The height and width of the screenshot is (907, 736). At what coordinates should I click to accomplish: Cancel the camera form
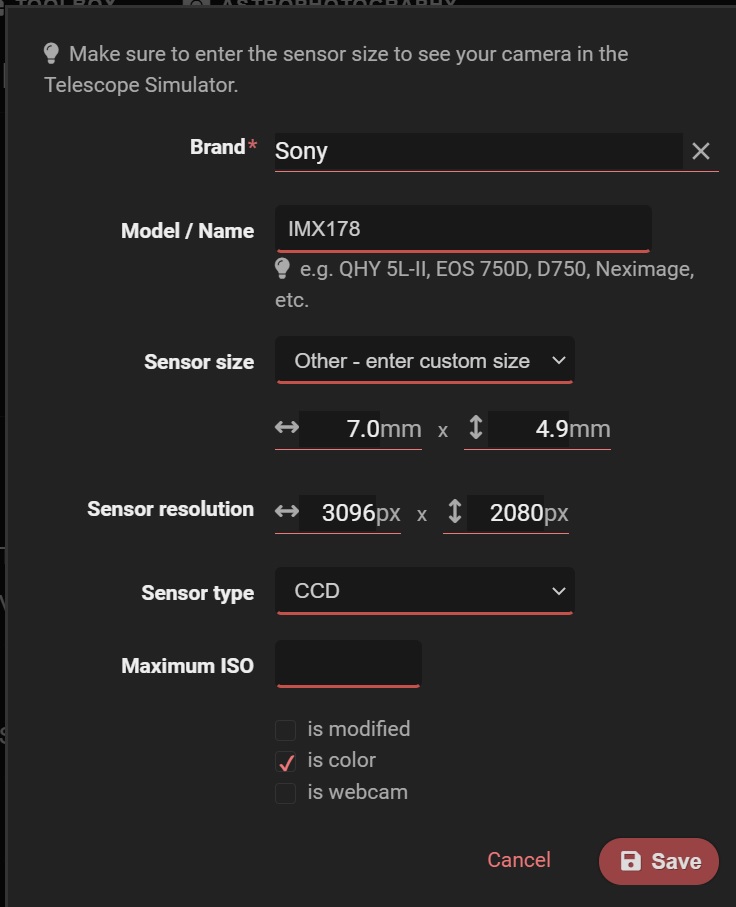[518, 860]
